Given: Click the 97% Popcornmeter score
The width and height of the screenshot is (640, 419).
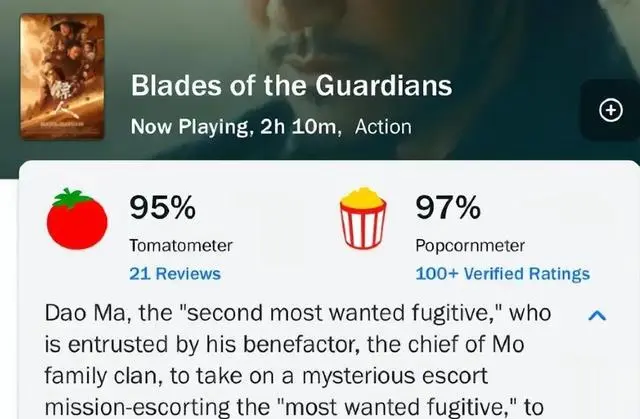Looking at the screenshot, I should 448,207.
